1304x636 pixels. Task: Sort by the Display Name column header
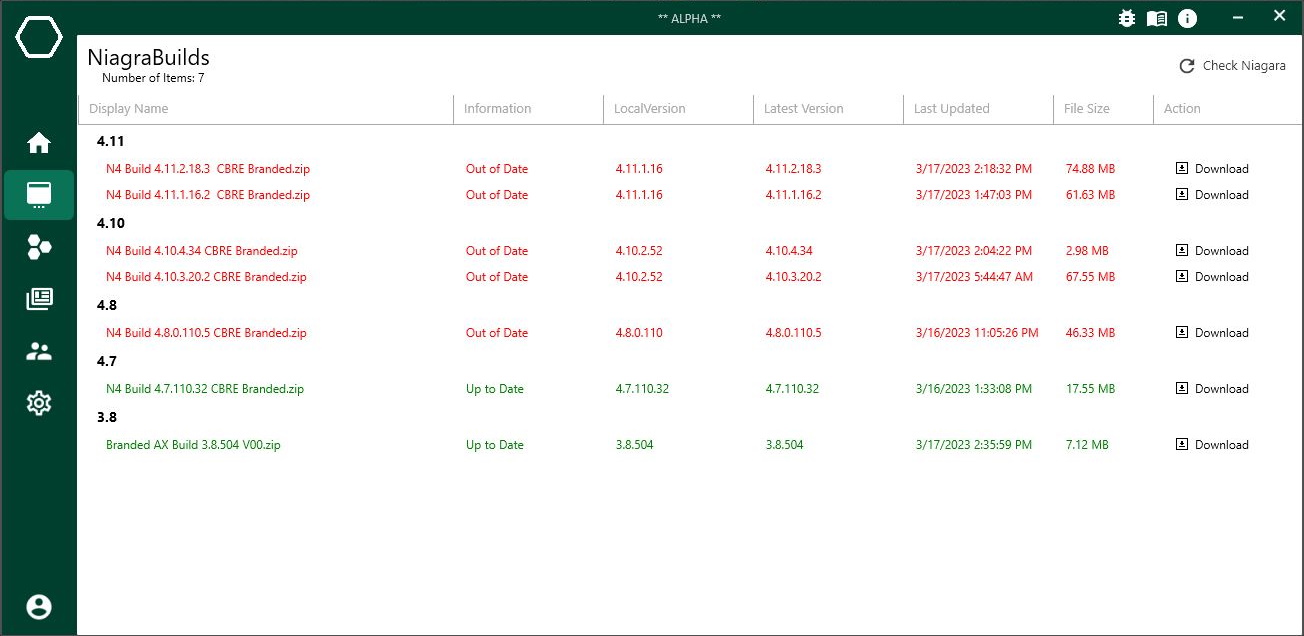click(128, 108)
